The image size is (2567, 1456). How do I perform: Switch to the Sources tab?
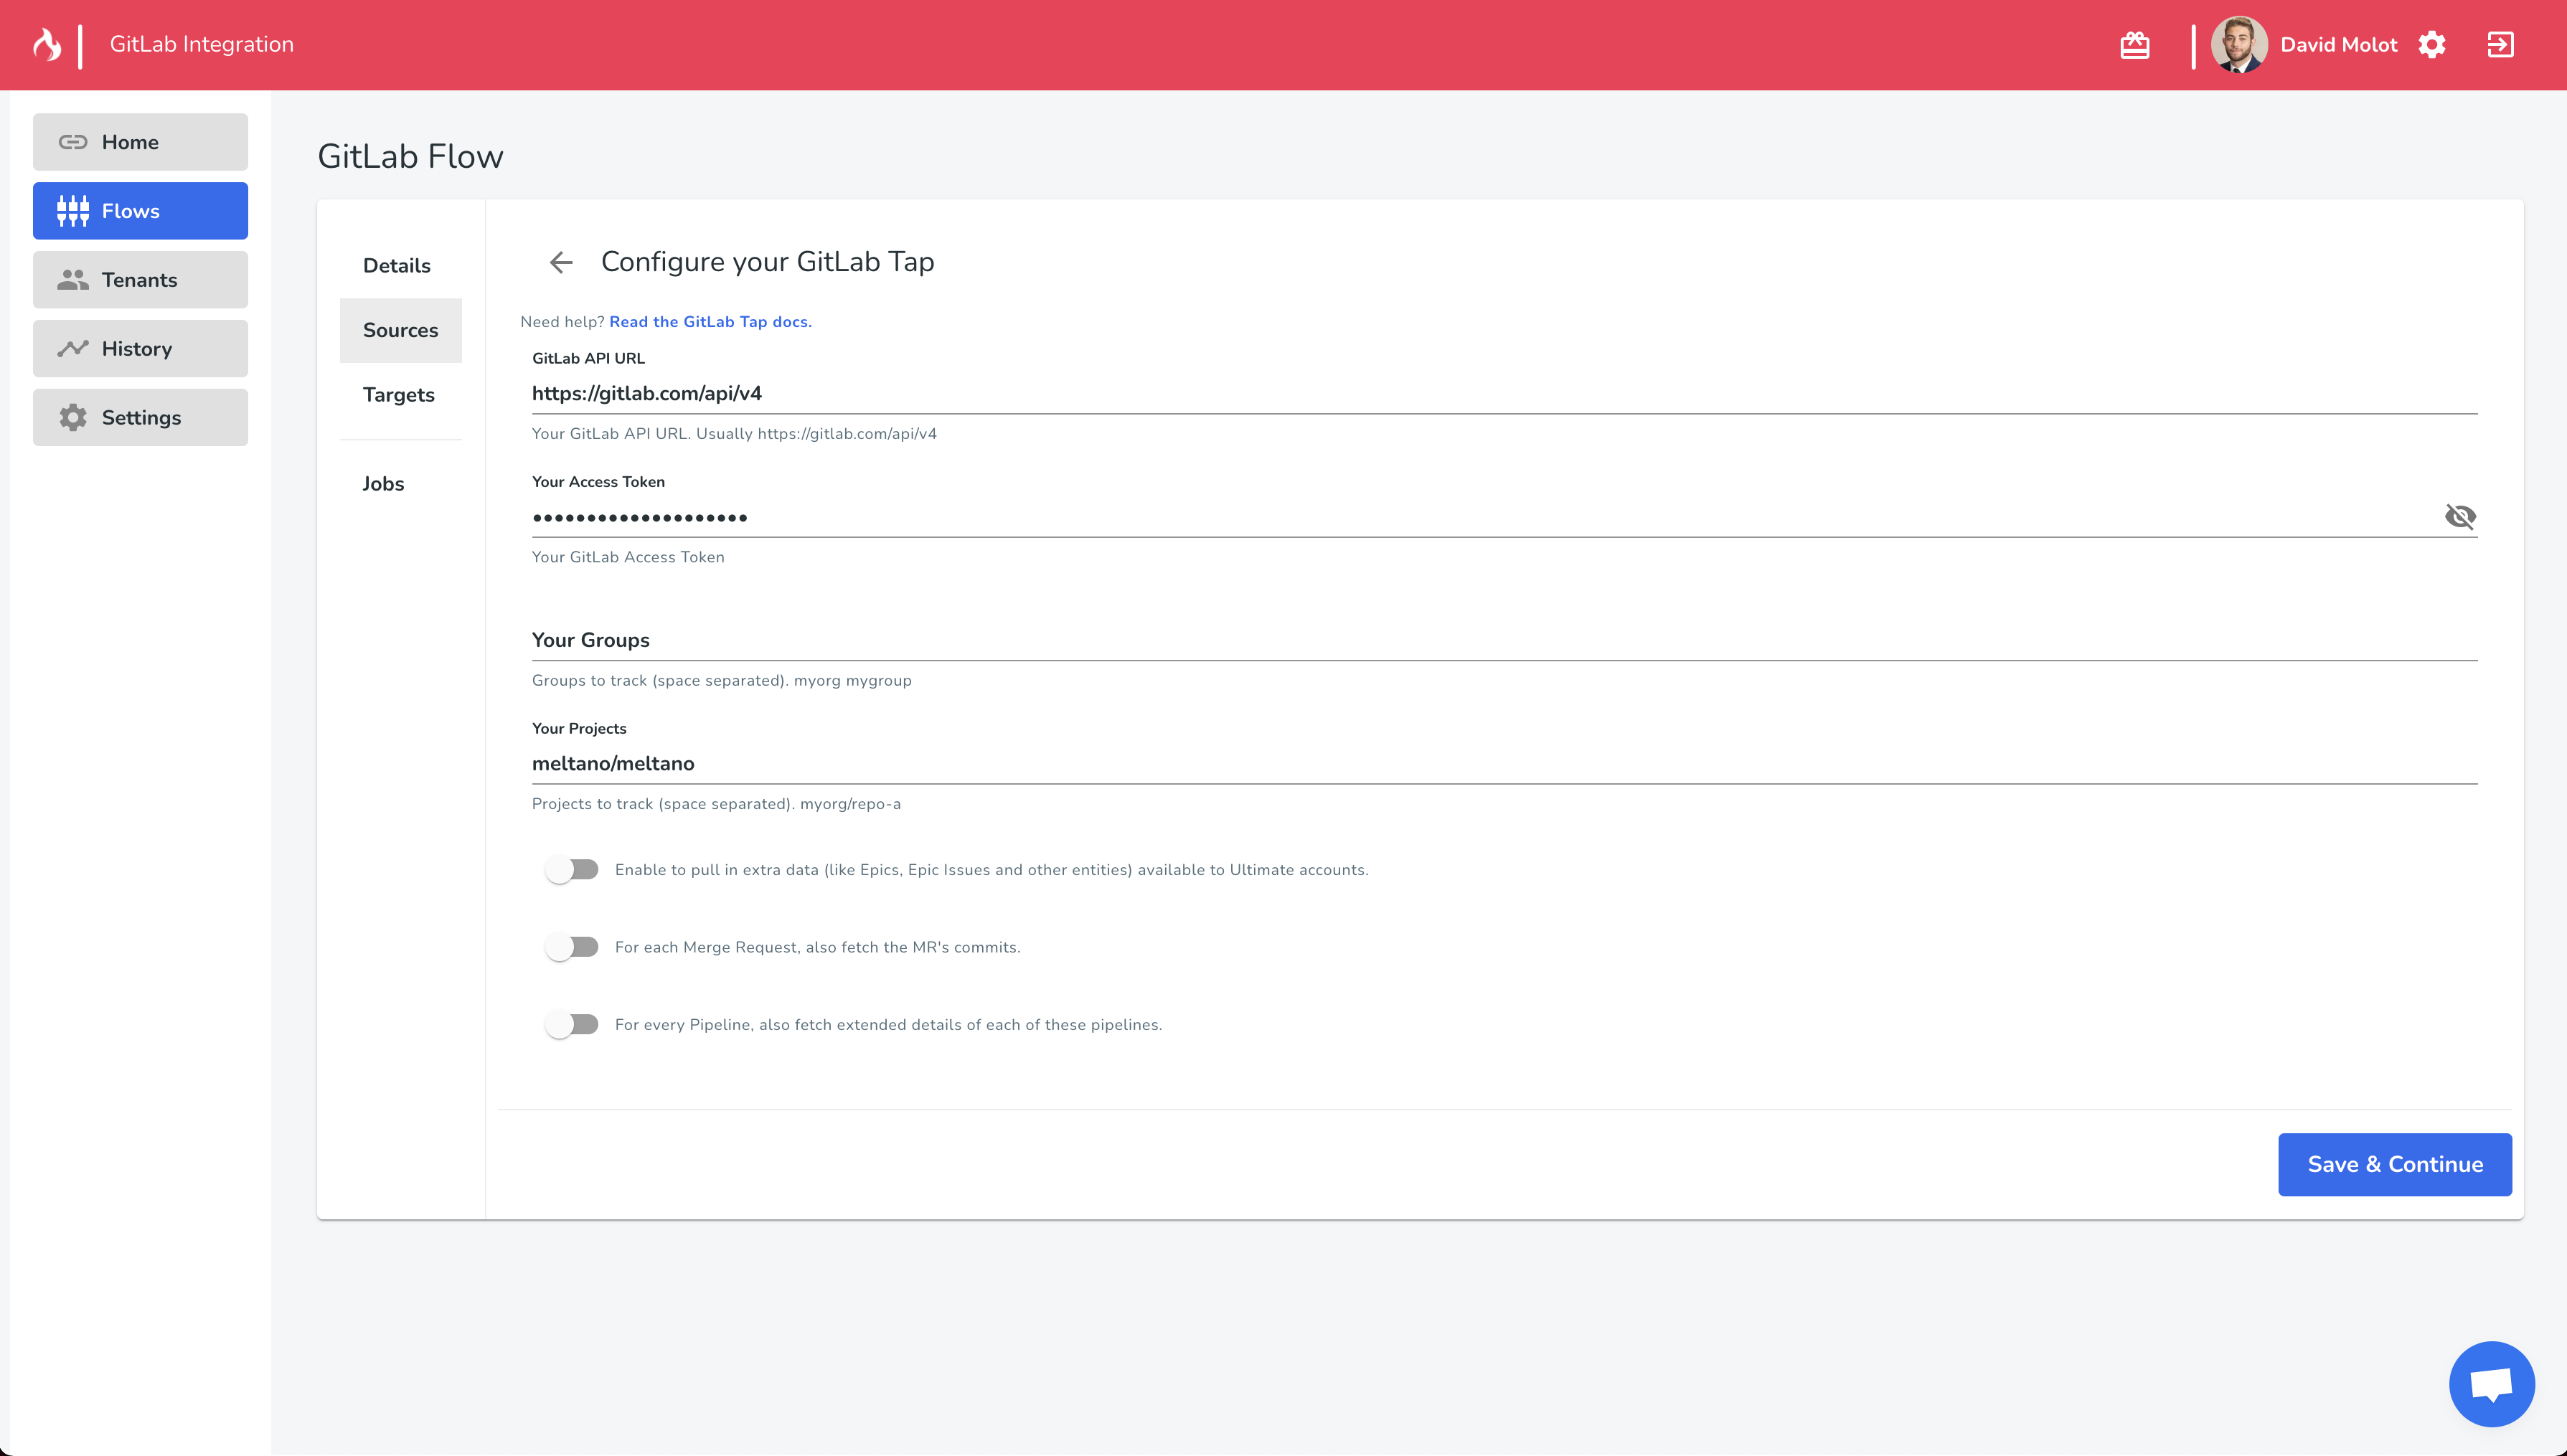click(x=401, y=330)
